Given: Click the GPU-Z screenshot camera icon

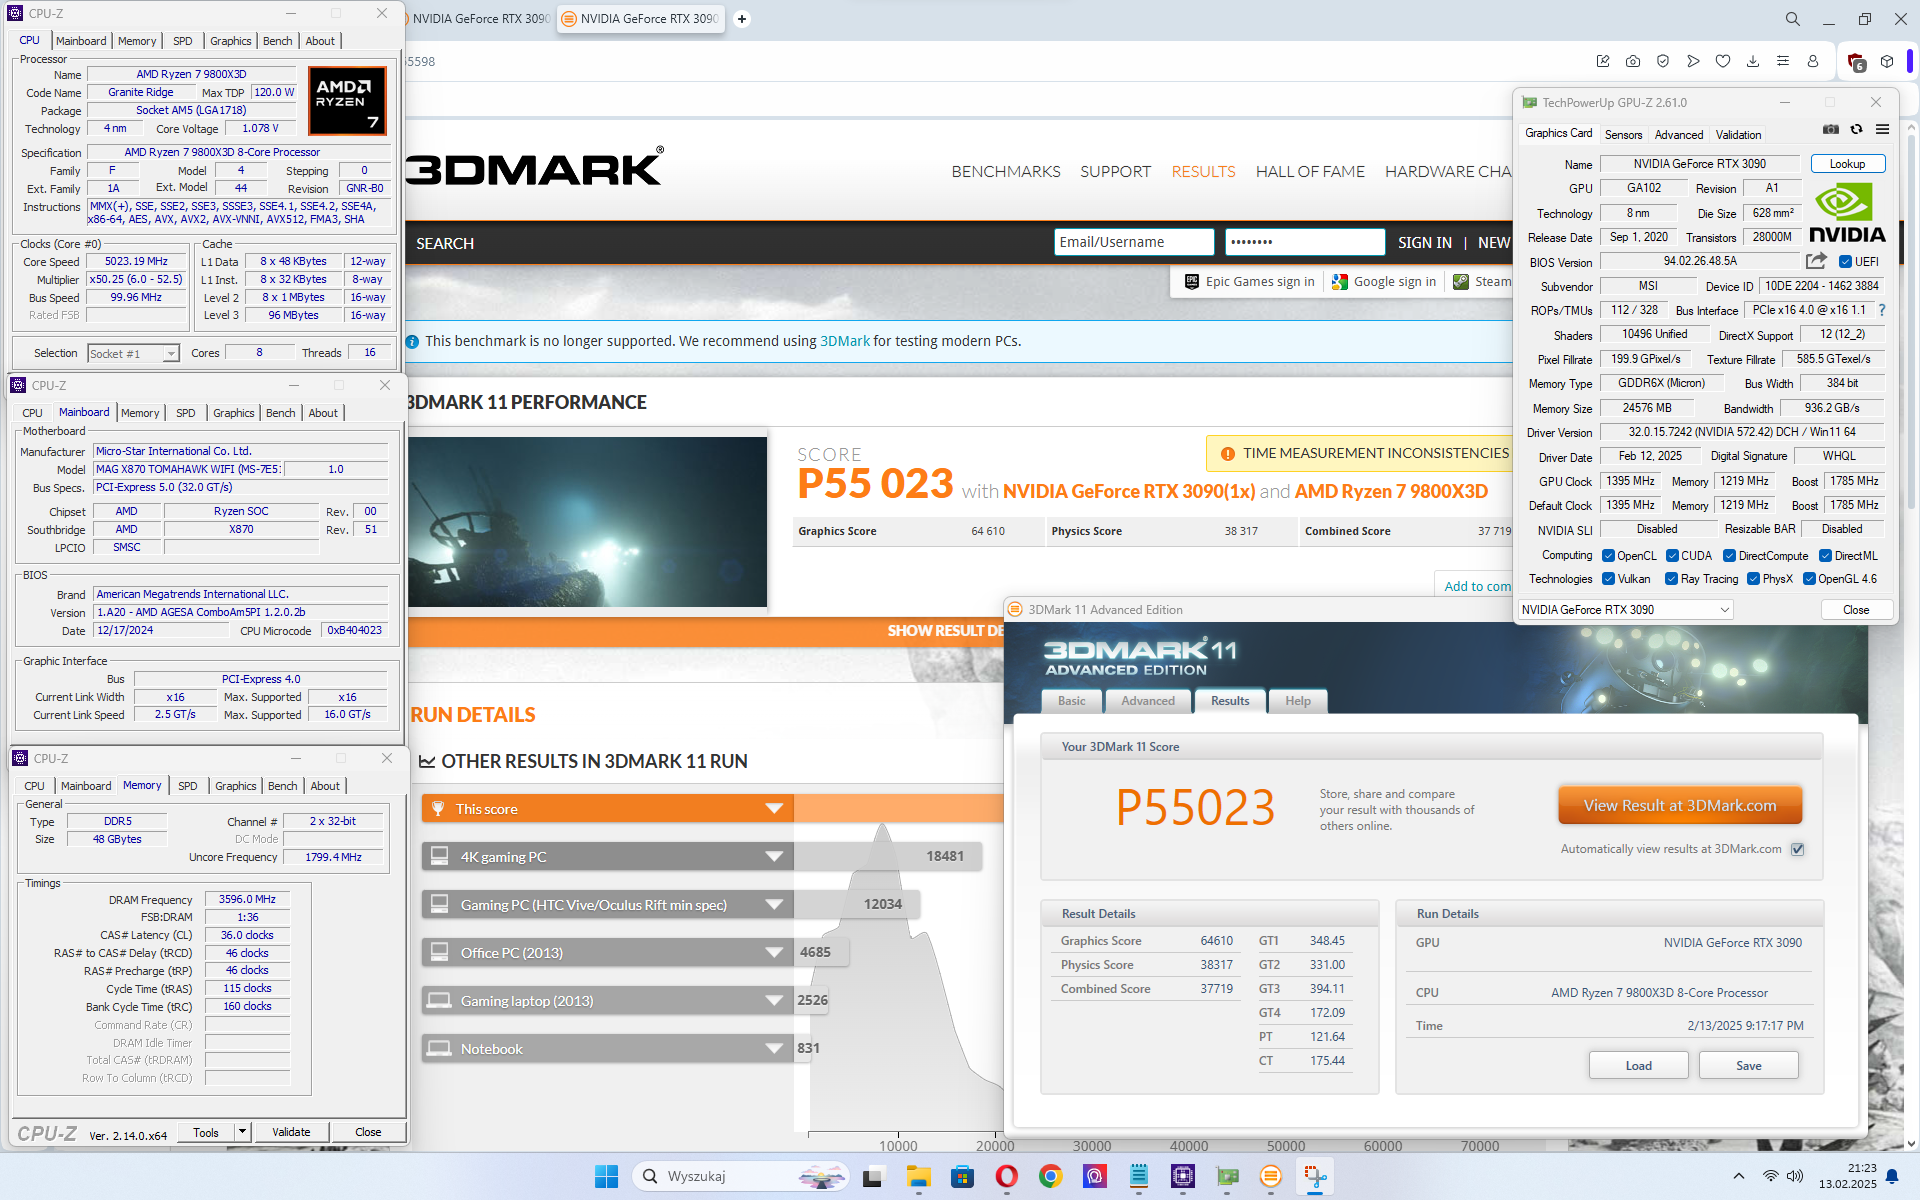Looking at the screenshot, I should (x=1830, y=129).
